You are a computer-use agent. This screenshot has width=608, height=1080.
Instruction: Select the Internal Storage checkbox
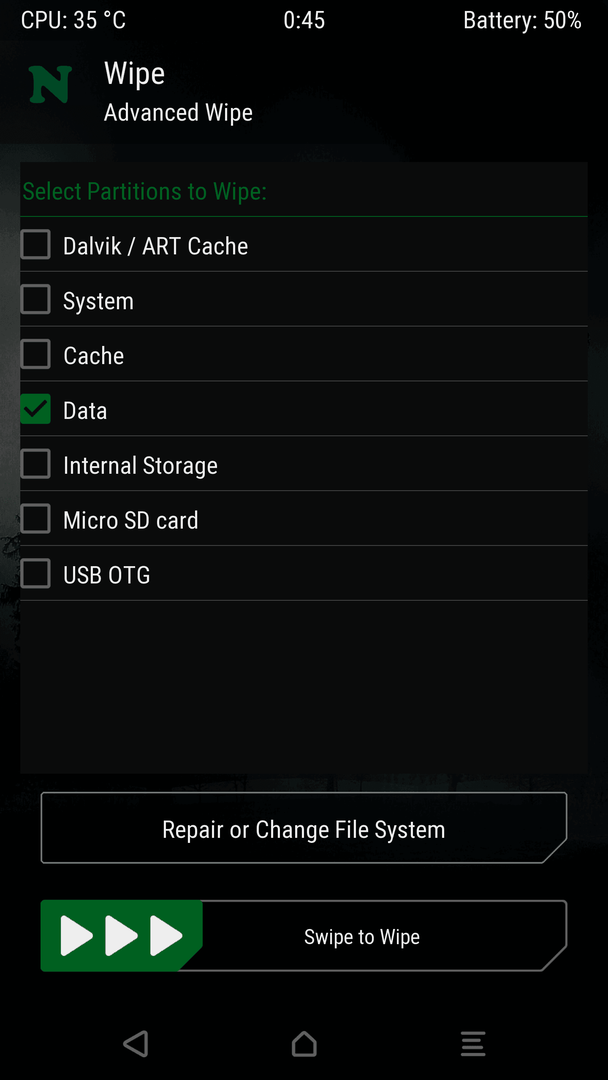[35, 464]
